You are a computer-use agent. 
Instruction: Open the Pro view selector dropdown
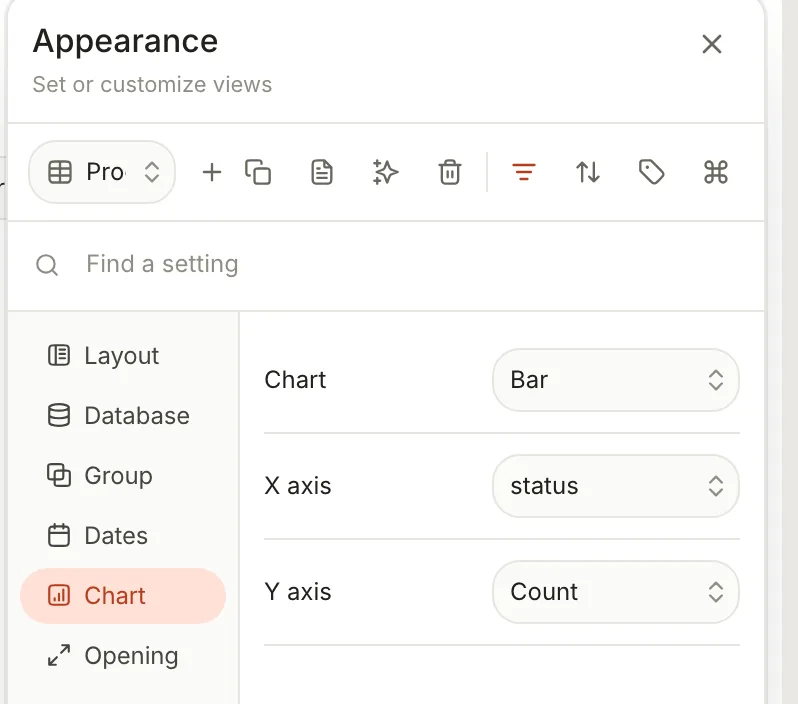click(102, 172)
